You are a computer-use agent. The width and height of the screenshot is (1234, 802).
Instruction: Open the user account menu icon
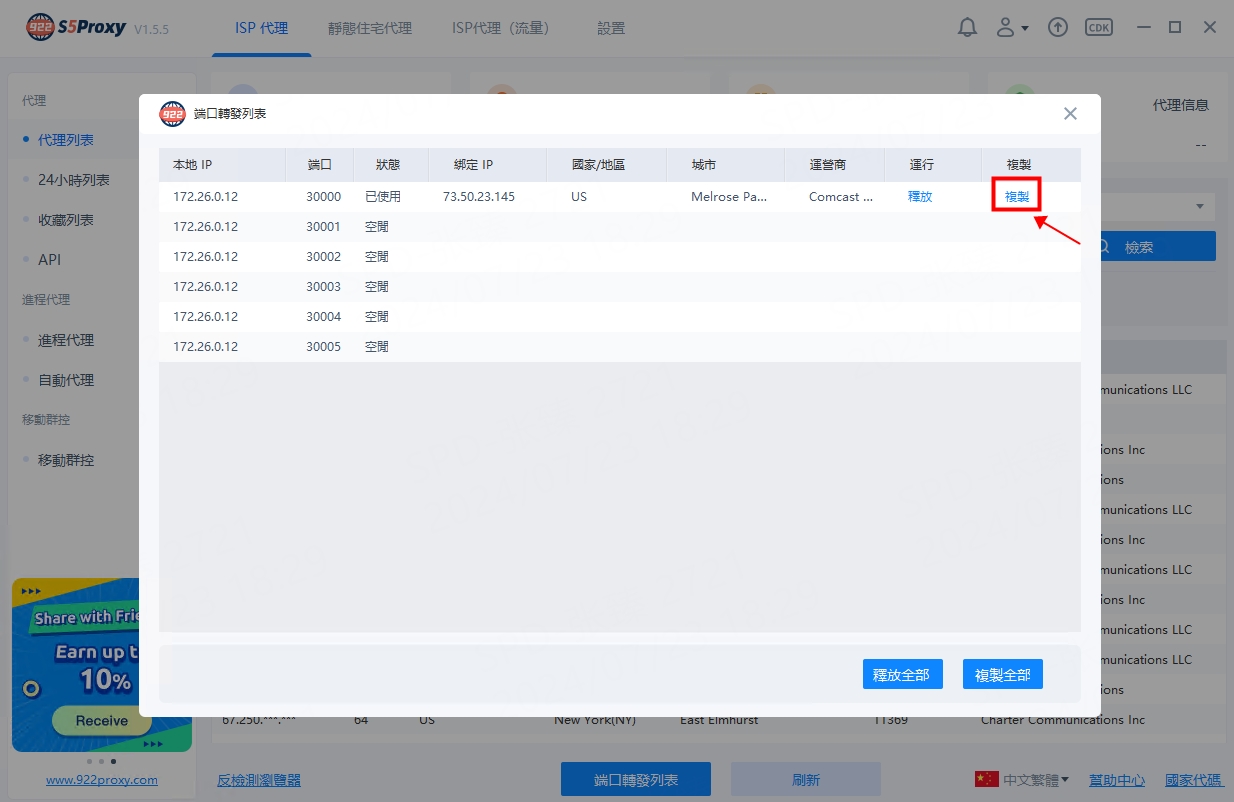click(1005, 28)
